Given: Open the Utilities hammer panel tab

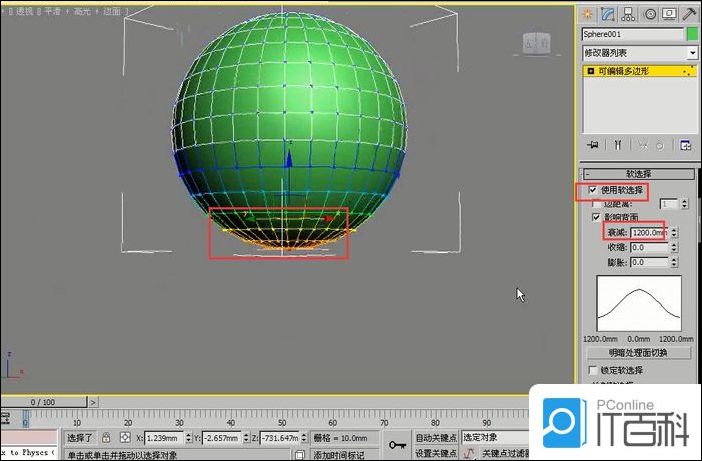Looking at the screenshot, I should [x=689, y=12].
